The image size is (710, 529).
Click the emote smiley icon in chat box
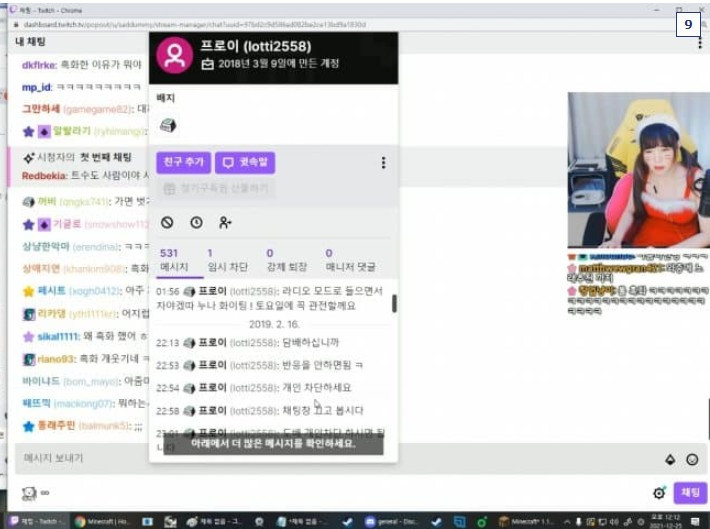click(692, 460)
